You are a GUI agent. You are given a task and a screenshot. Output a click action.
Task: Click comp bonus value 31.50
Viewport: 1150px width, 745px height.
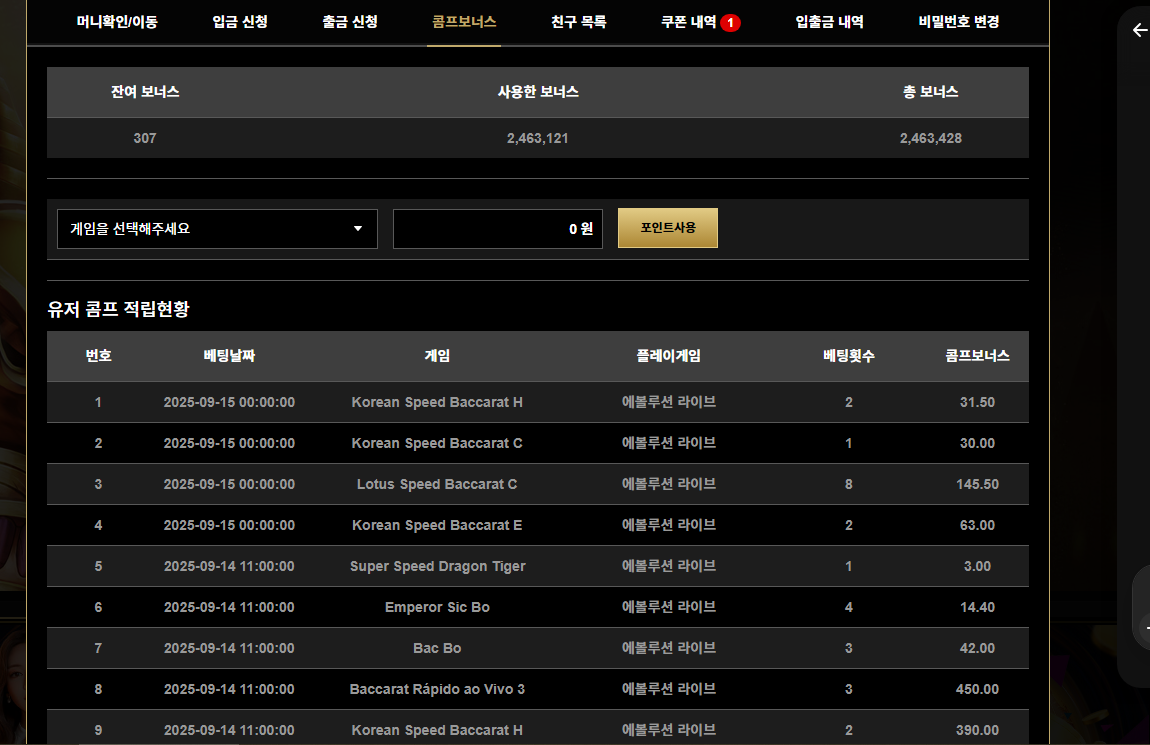(977, 402)
